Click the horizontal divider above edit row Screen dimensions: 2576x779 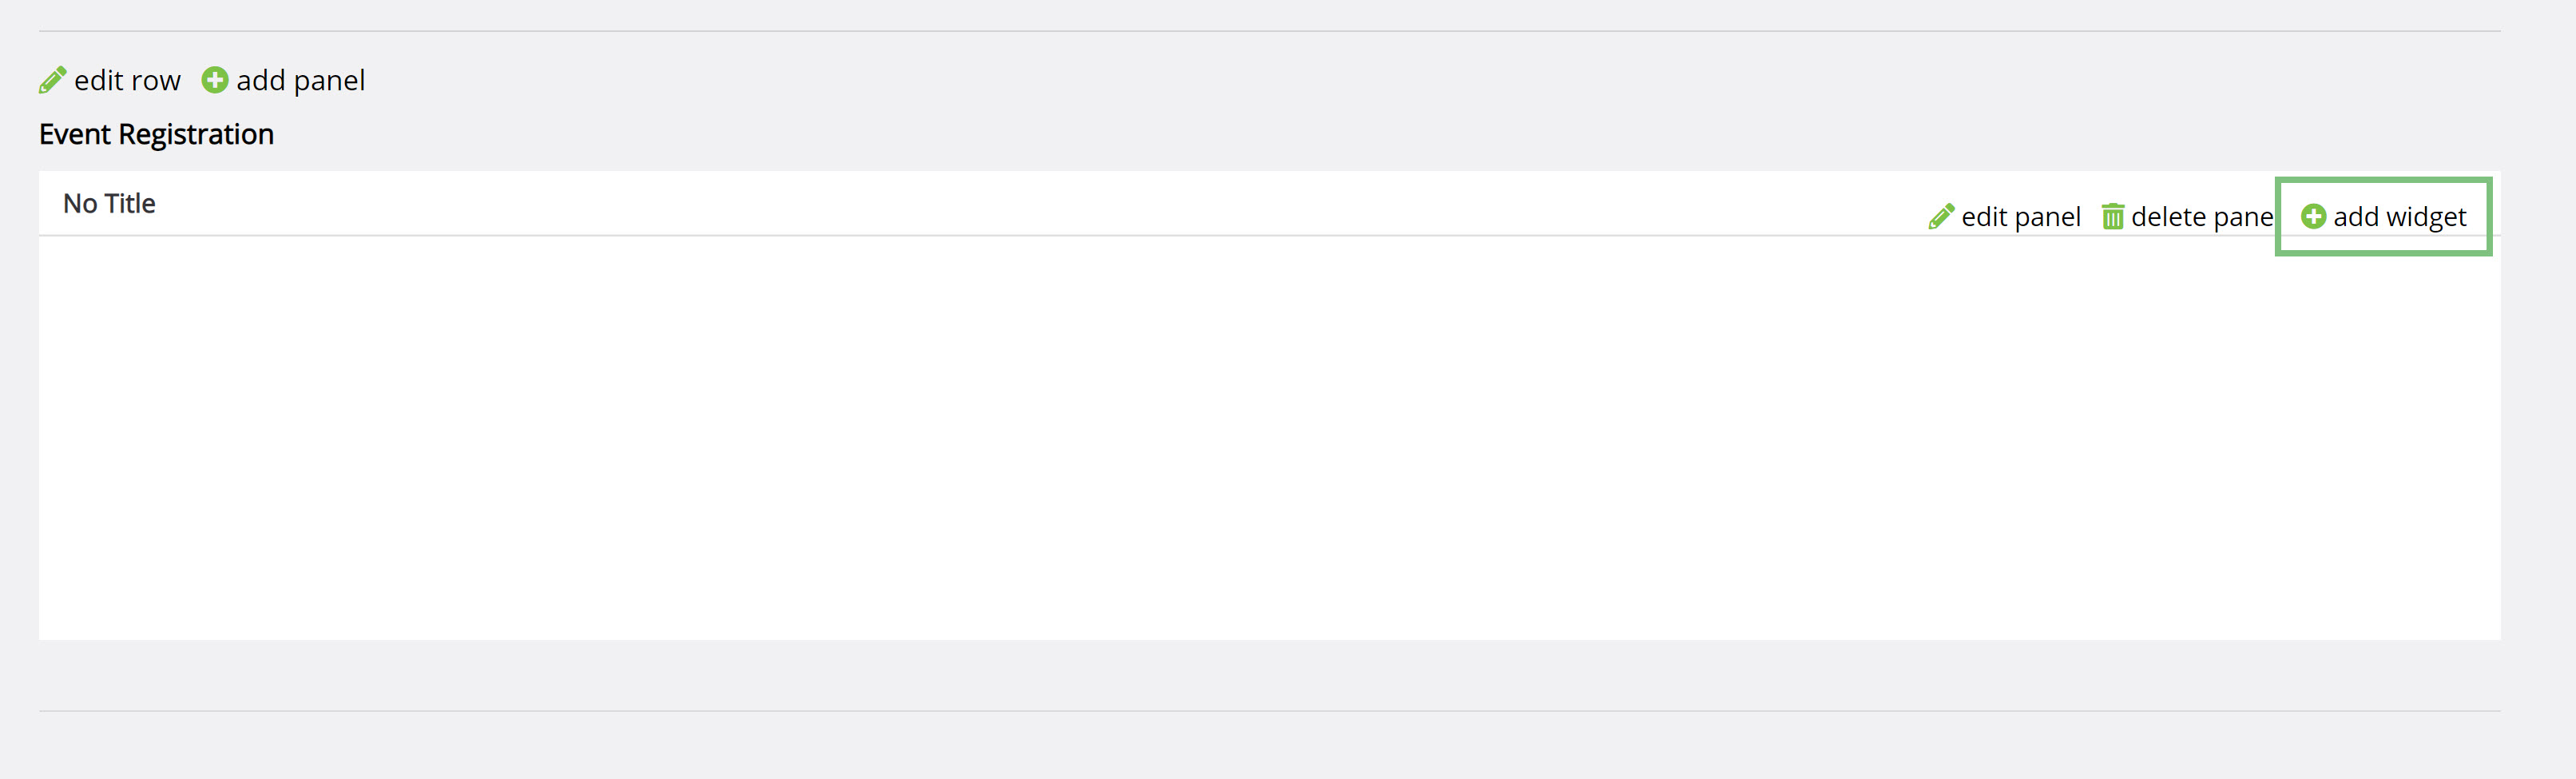coord(1269,31)
